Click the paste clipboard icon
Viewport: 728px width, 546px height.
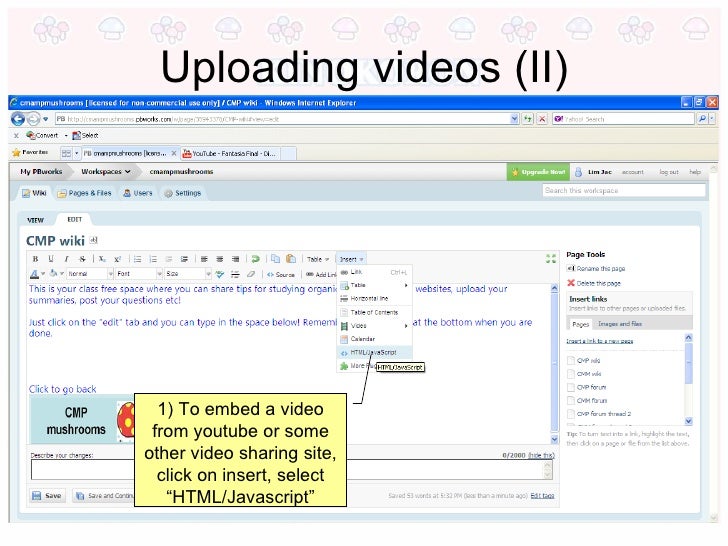tap(291, 259)
